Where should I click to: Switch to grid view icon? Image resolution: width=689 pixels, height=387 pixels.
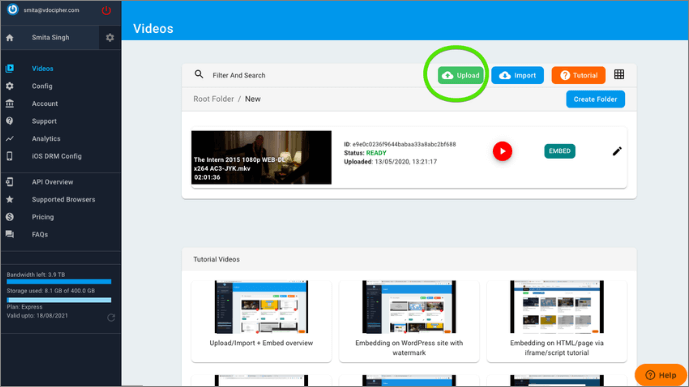619,75
